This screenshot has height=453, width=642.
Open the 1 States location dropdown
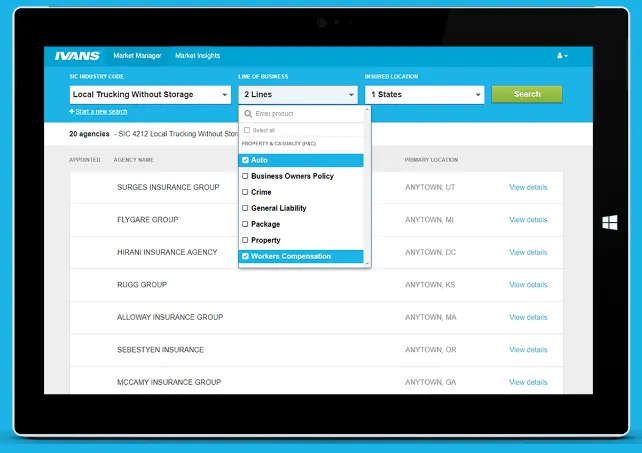pyautogui.click(x=425, y=95)
